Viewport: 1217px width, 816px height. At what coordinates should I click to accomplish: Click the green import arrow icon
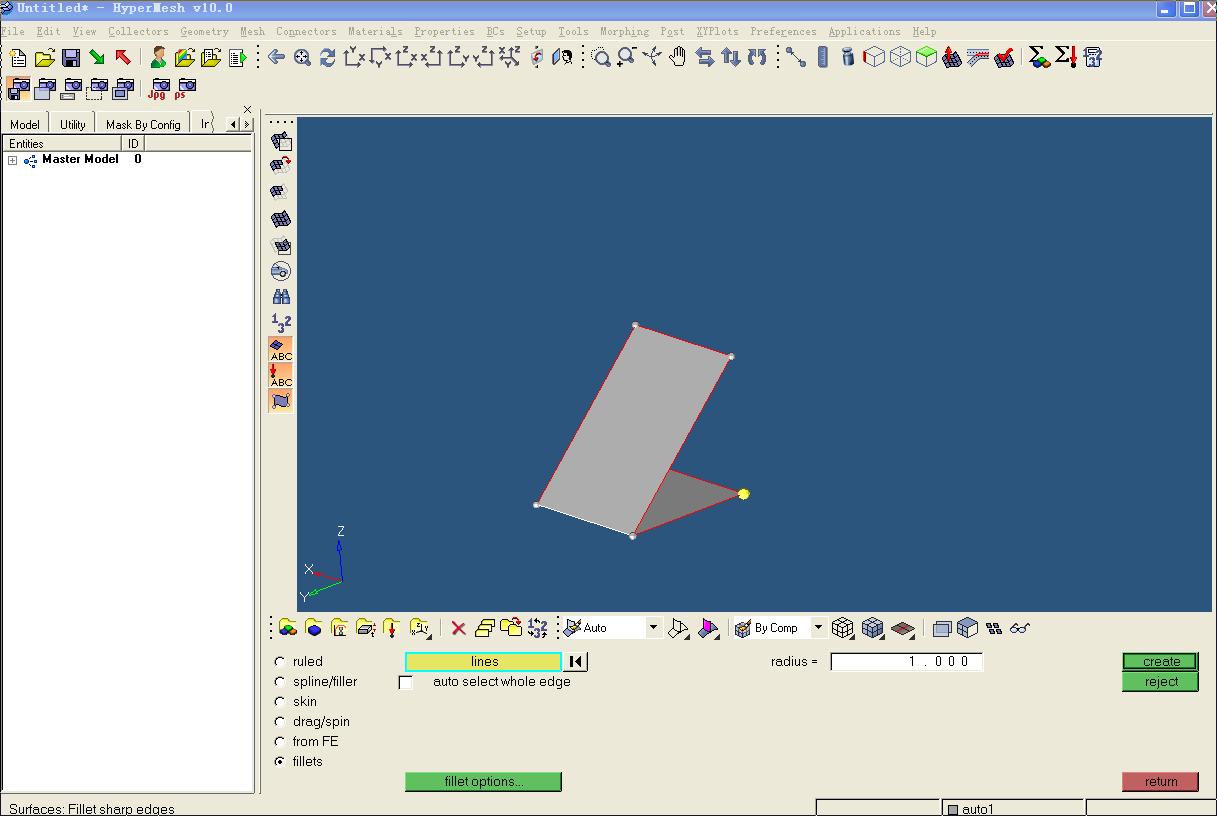click(97, 58)
